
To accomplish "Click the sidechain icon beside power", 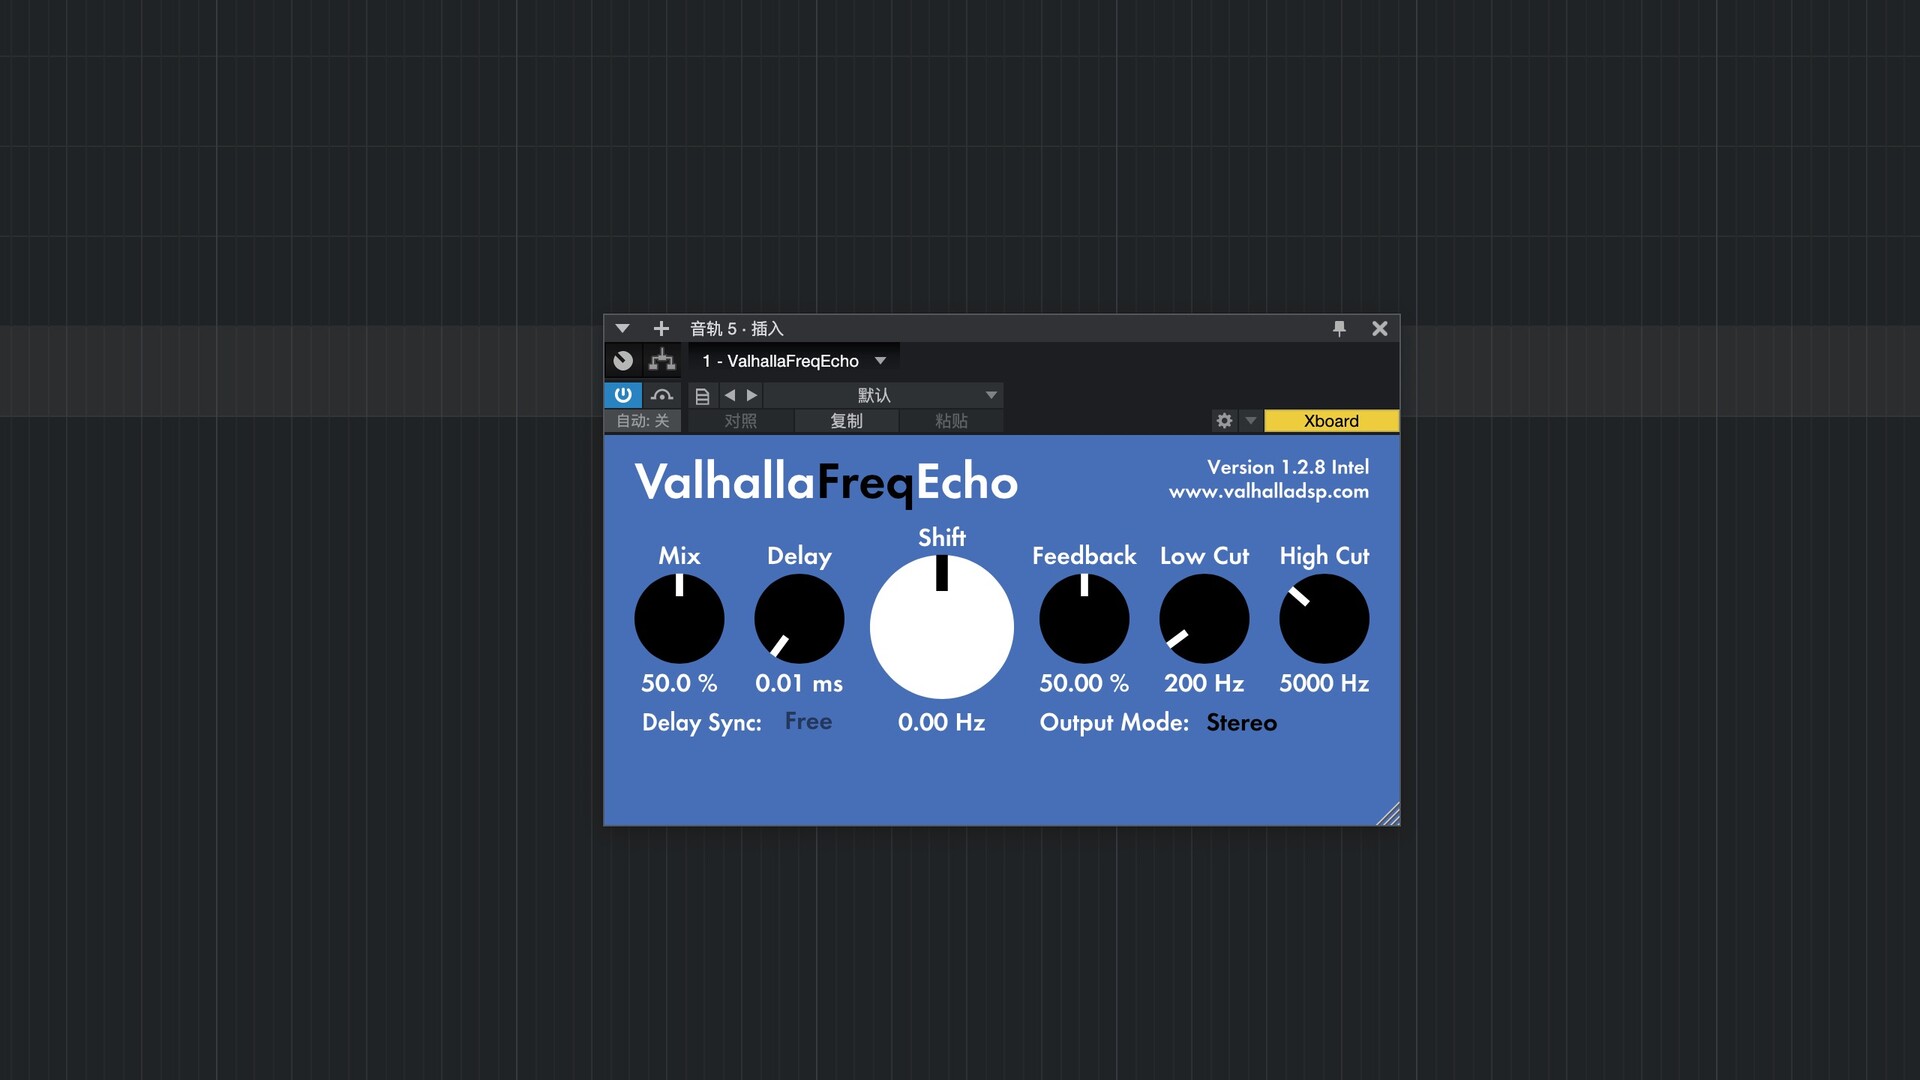I will (662, 395).
